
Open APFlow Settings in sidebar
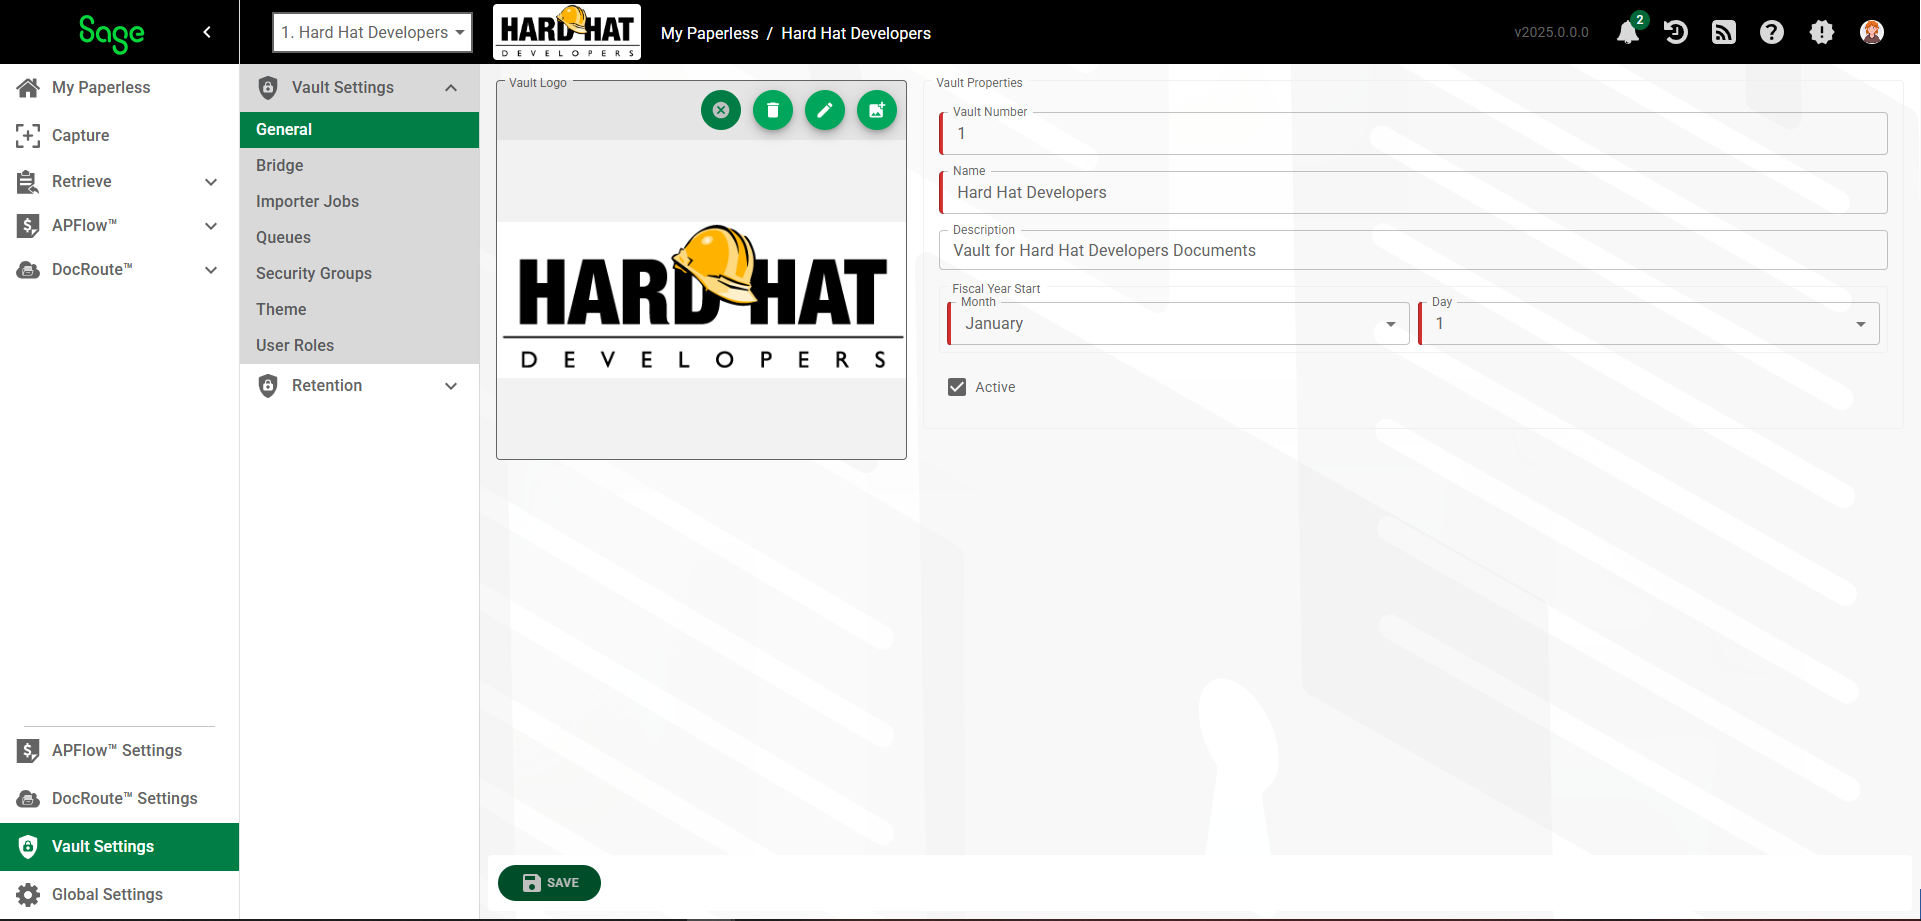[x=119, y=751]
